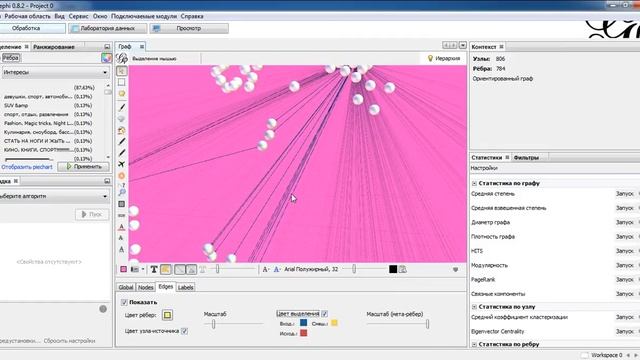Run the PageRank statistic
Image resolution: width=640 pixels, height=360 pixels.
[624, 280]
